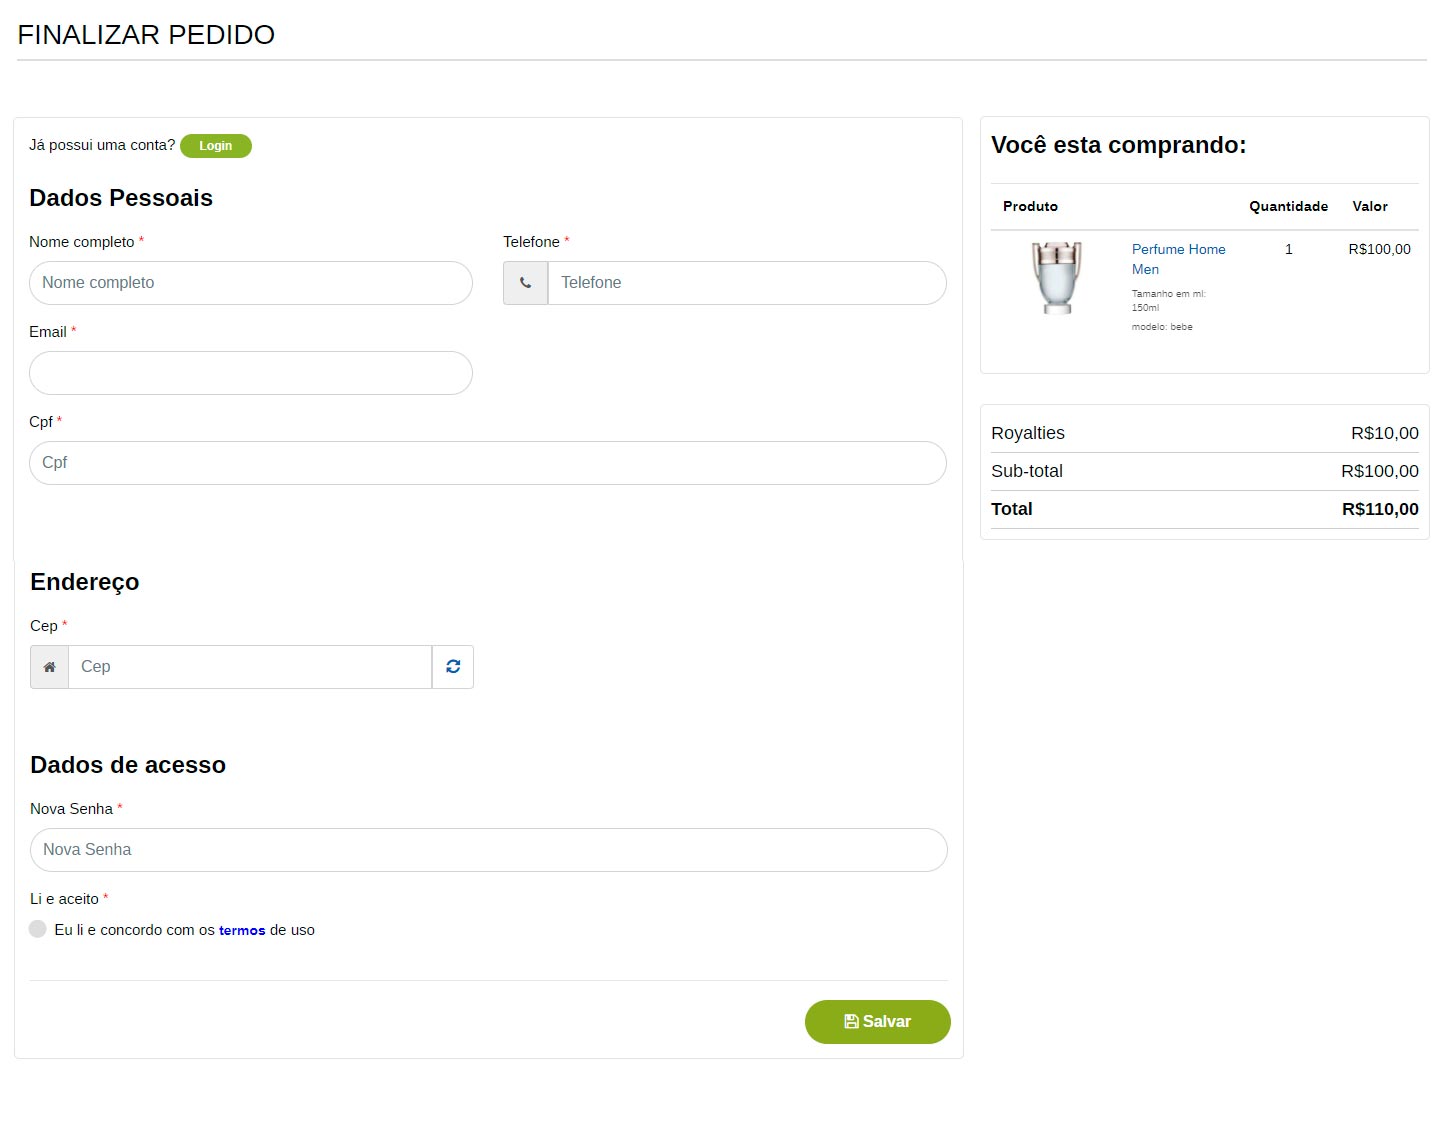Click the phone icon beside Telefone field

[x=525, y=283]
